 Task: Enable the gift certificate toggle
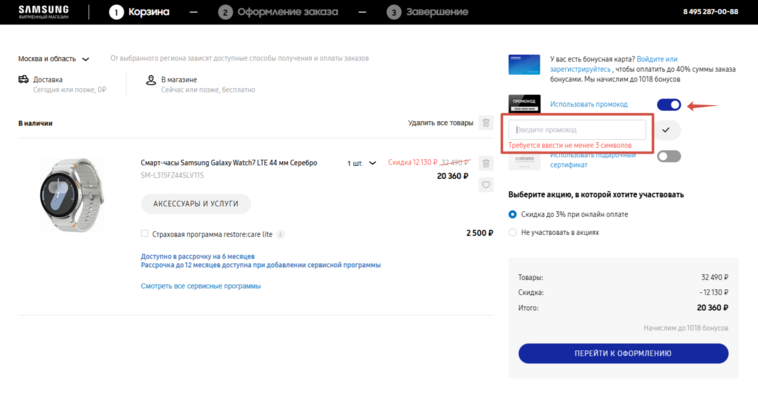pyautogui.click(x=669, y=156)
